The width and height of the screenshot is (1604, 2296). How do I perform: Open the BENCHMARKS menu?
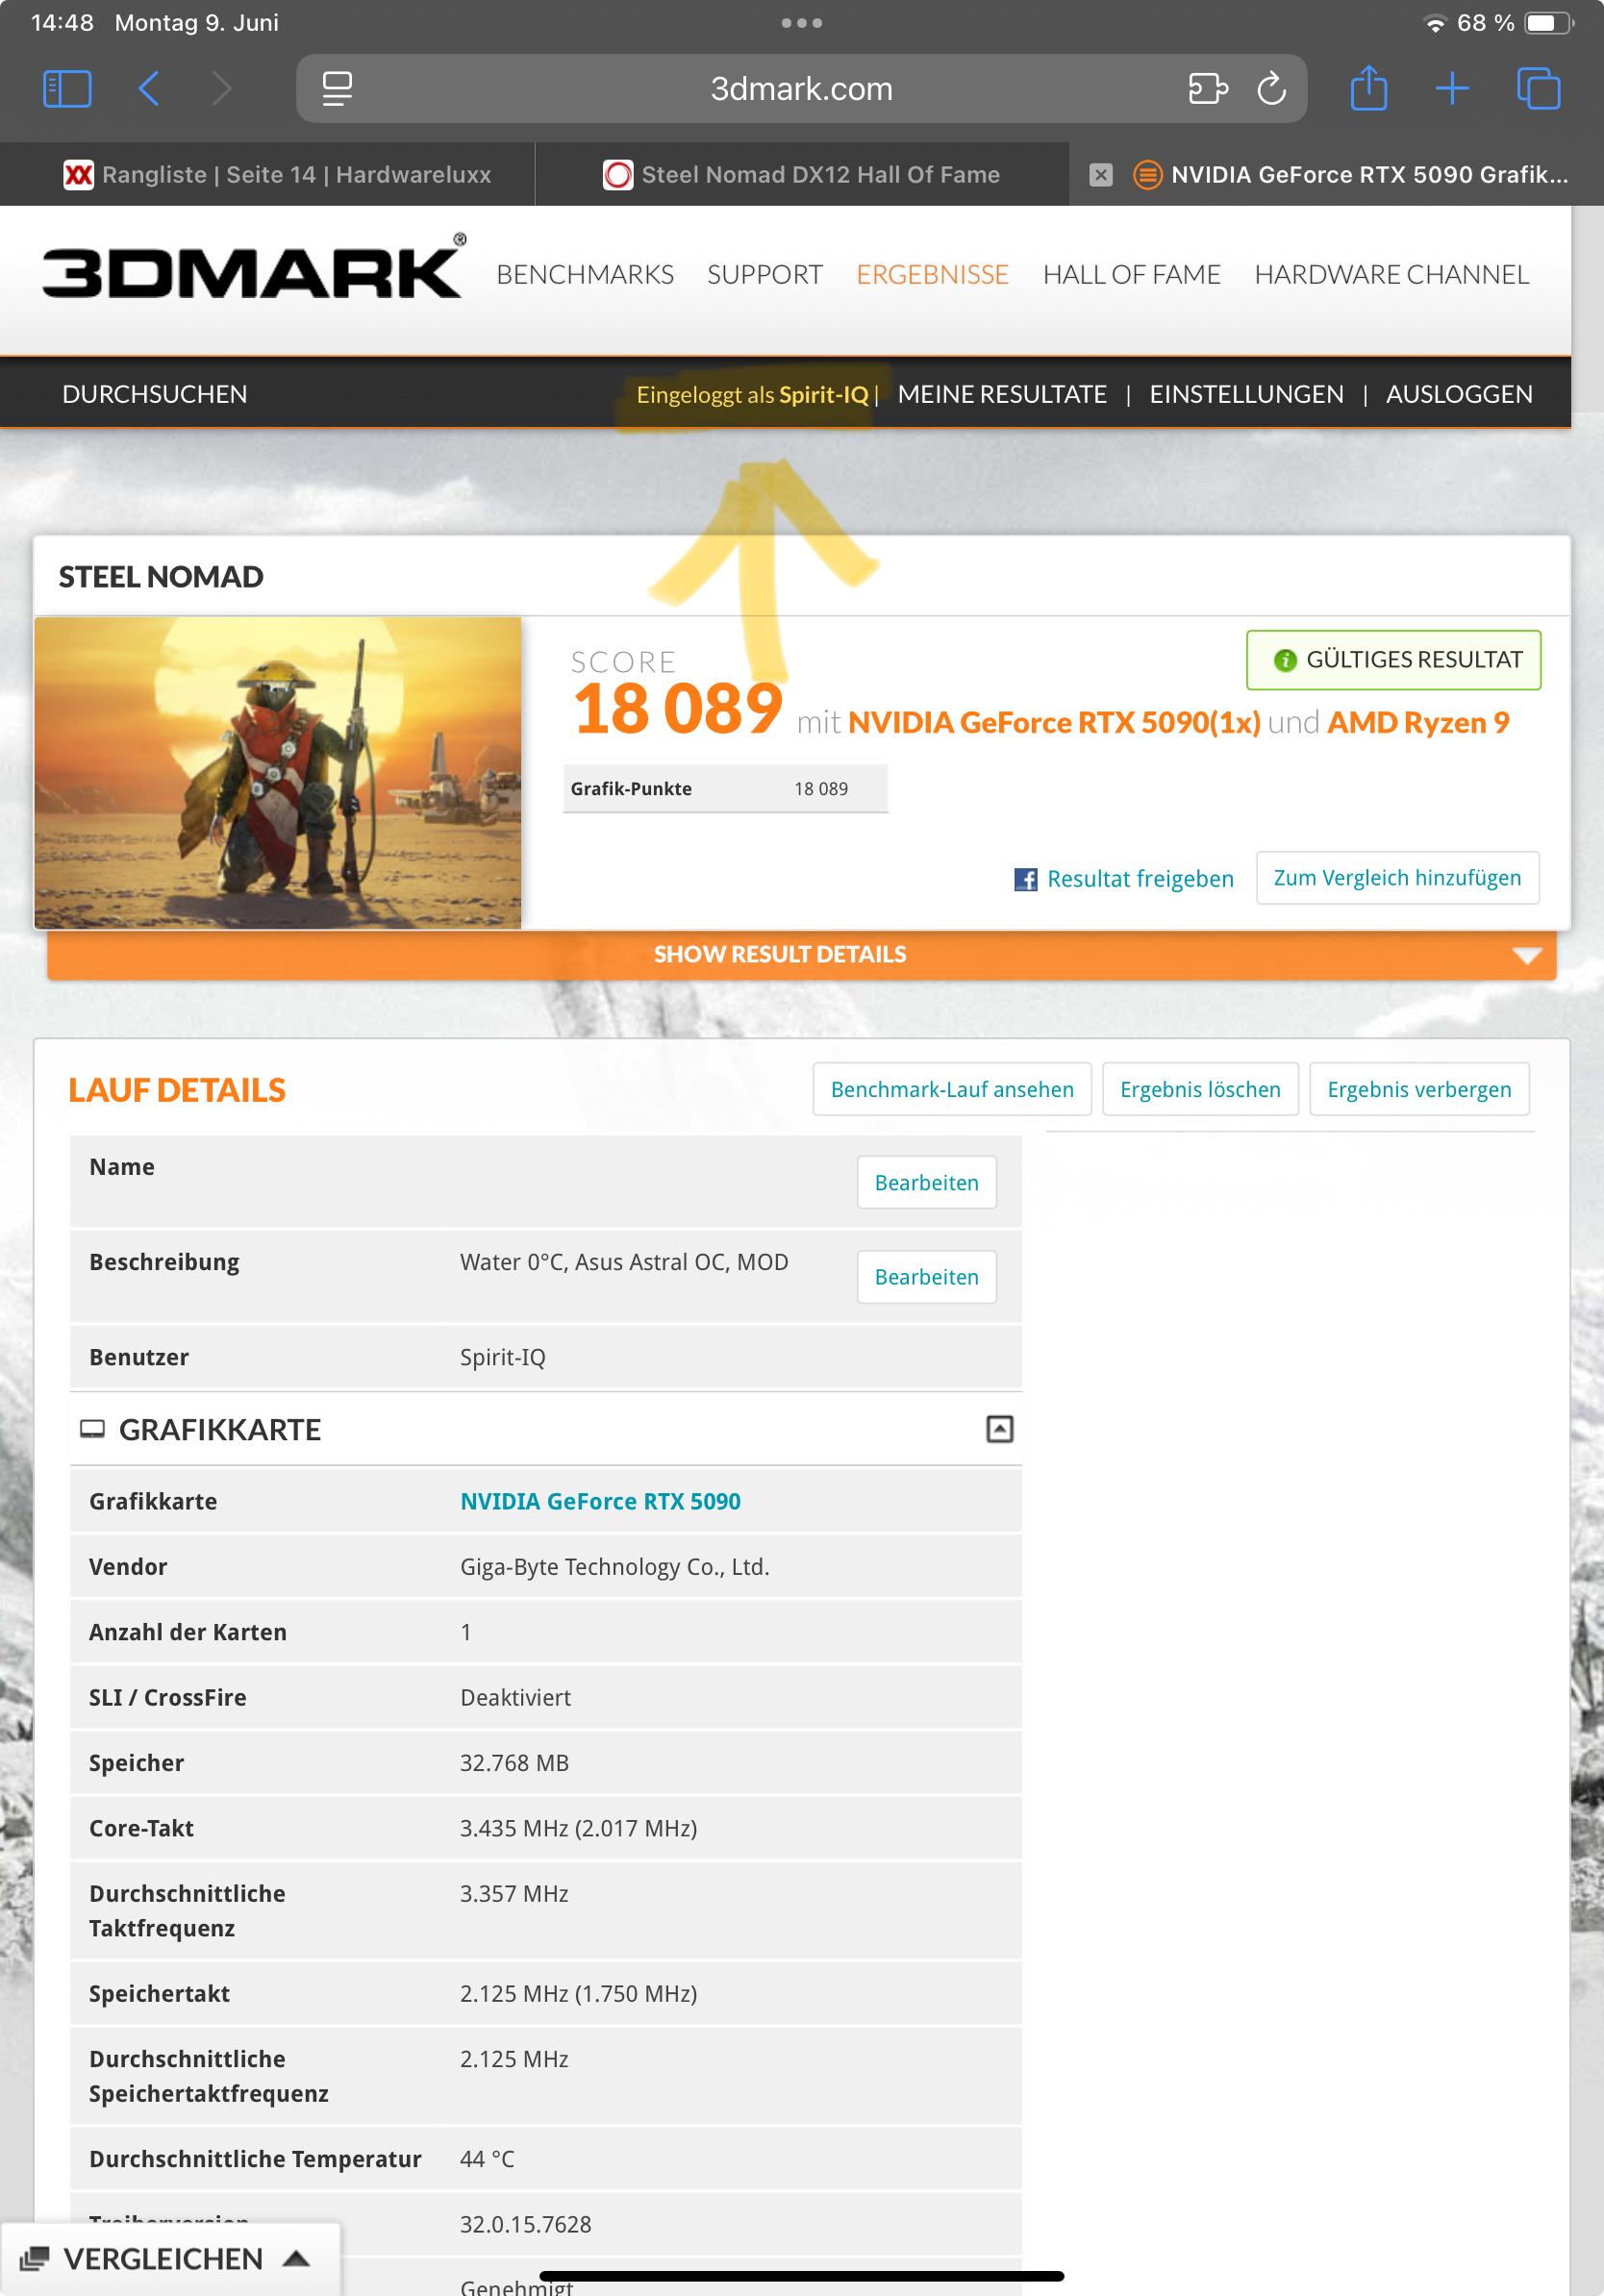(584, 274)
